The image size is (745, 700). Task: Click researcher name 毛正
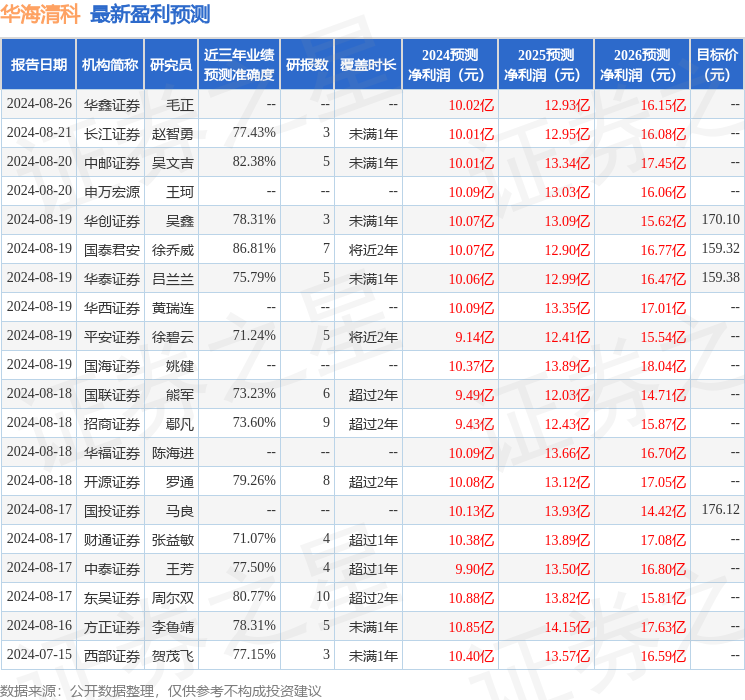[180, 105]
